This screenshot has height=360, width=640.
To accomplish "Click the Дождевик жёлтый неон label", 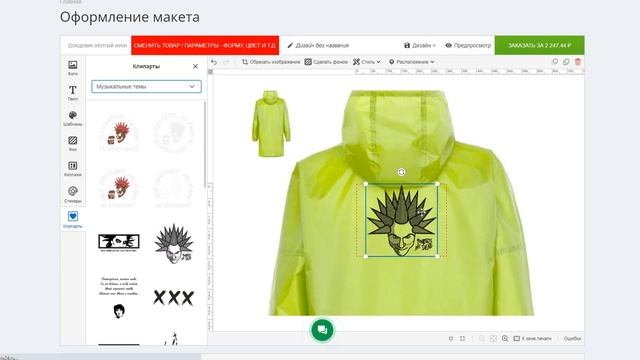I will point(97,45).
